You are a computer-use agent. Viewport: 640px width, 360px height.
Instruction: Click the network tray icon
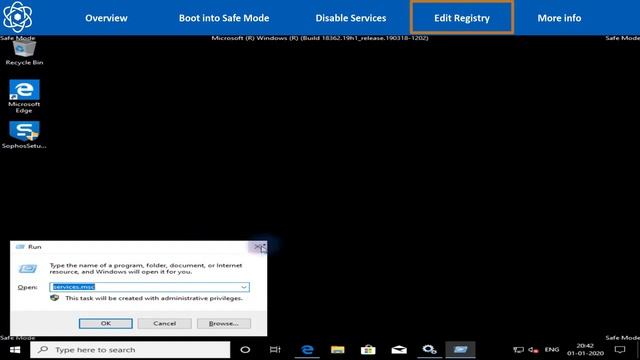tap(518, 350)
